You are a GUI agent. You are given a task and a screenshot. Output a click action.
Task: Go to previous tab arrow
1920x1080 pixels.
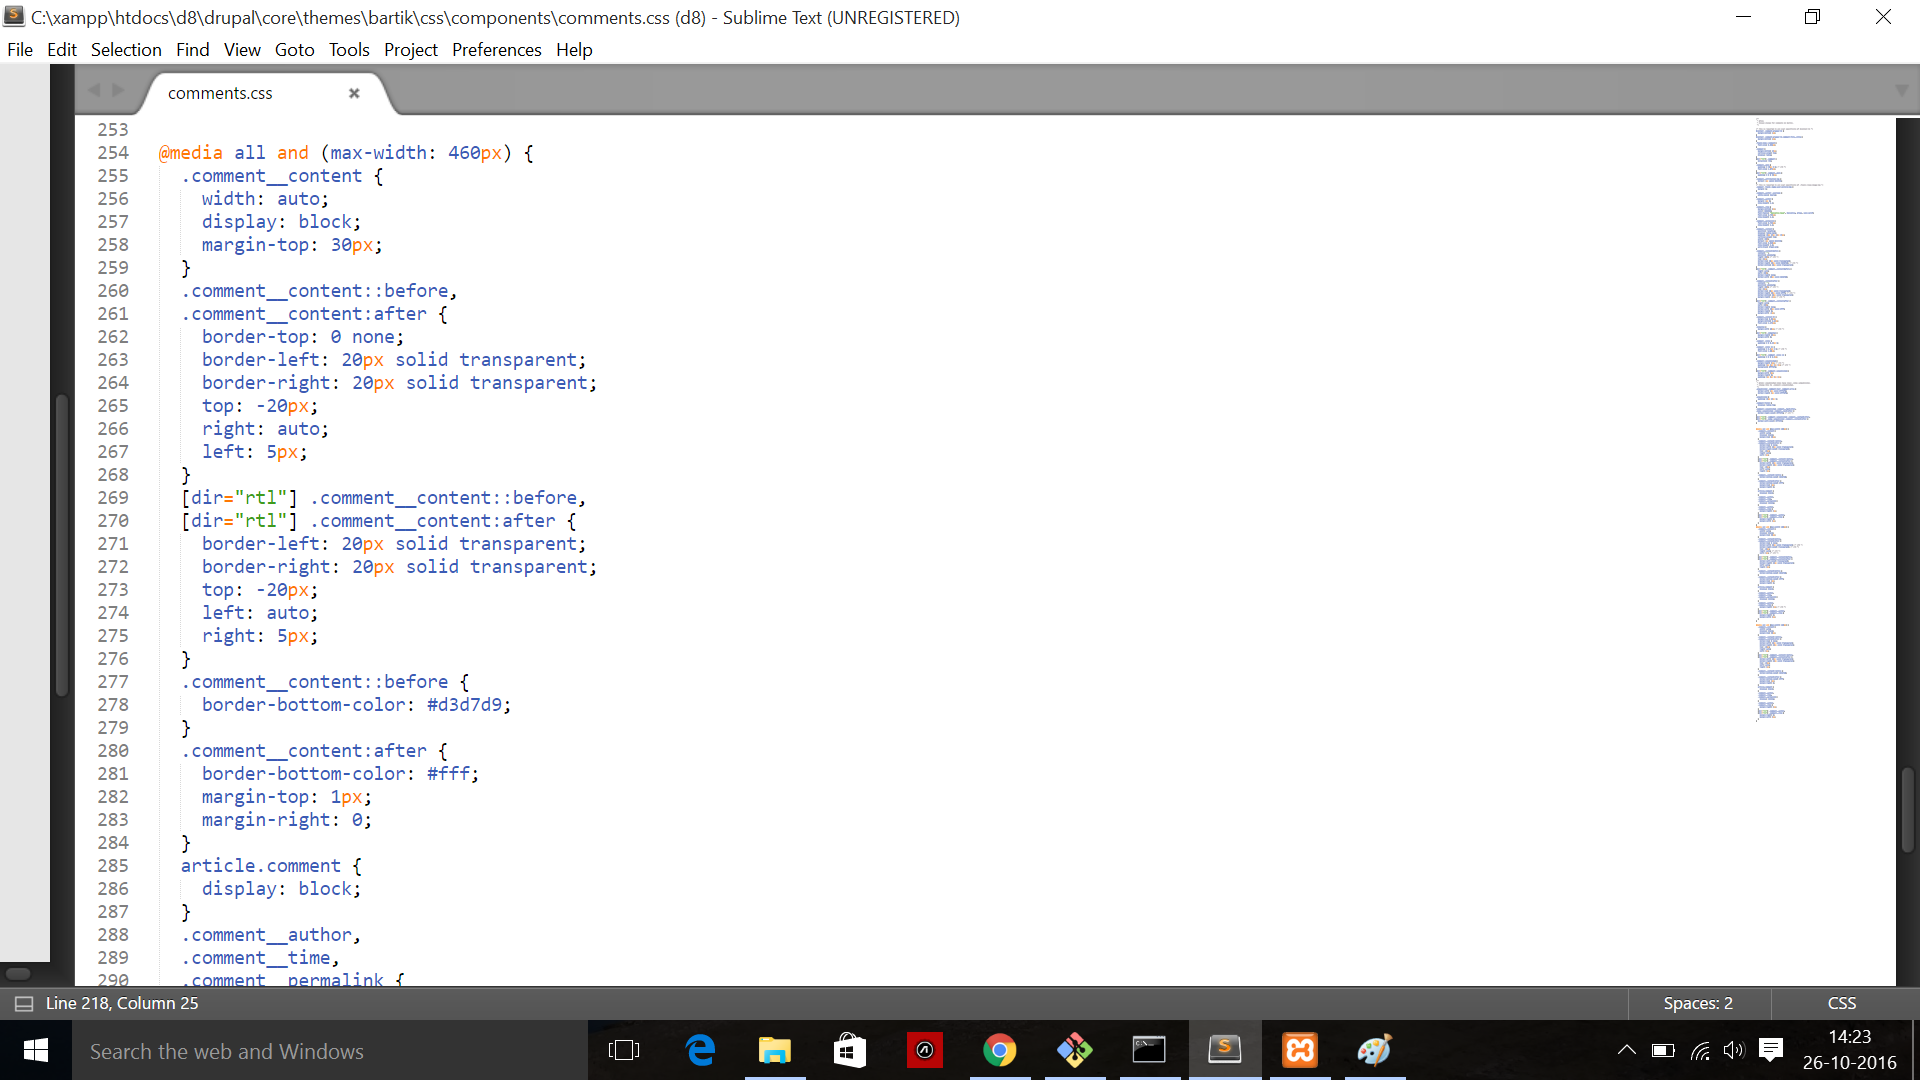94,90
